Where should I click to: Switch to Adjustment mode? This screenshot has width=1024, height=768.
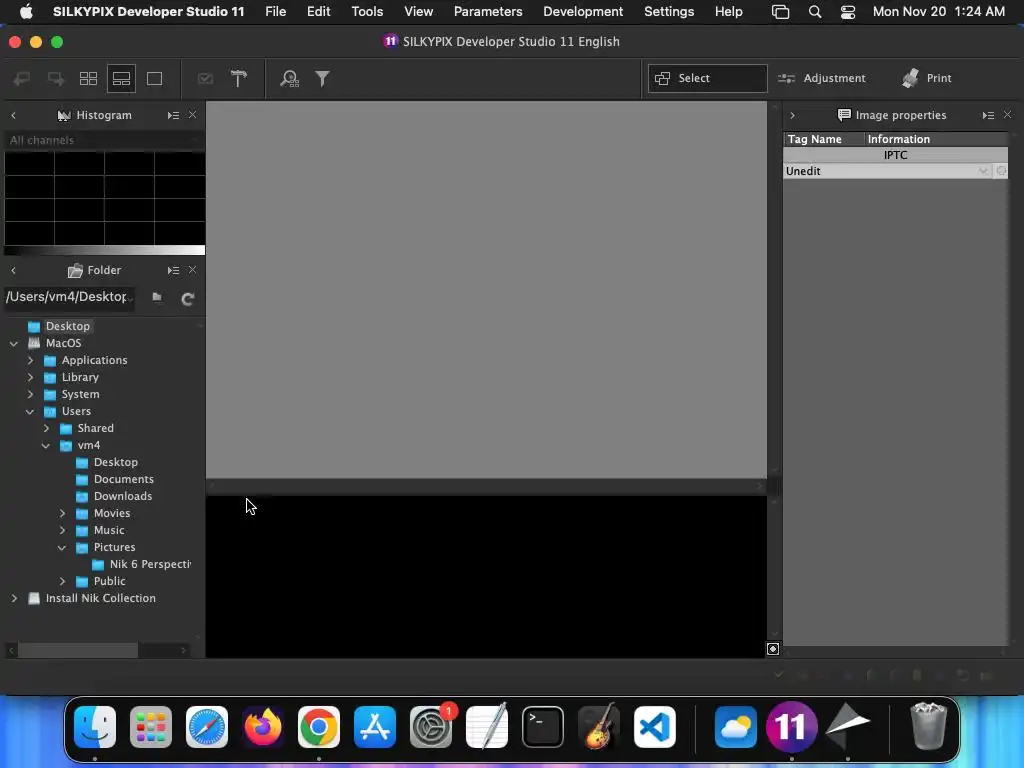pyautogui.click(x=822, y=78)
